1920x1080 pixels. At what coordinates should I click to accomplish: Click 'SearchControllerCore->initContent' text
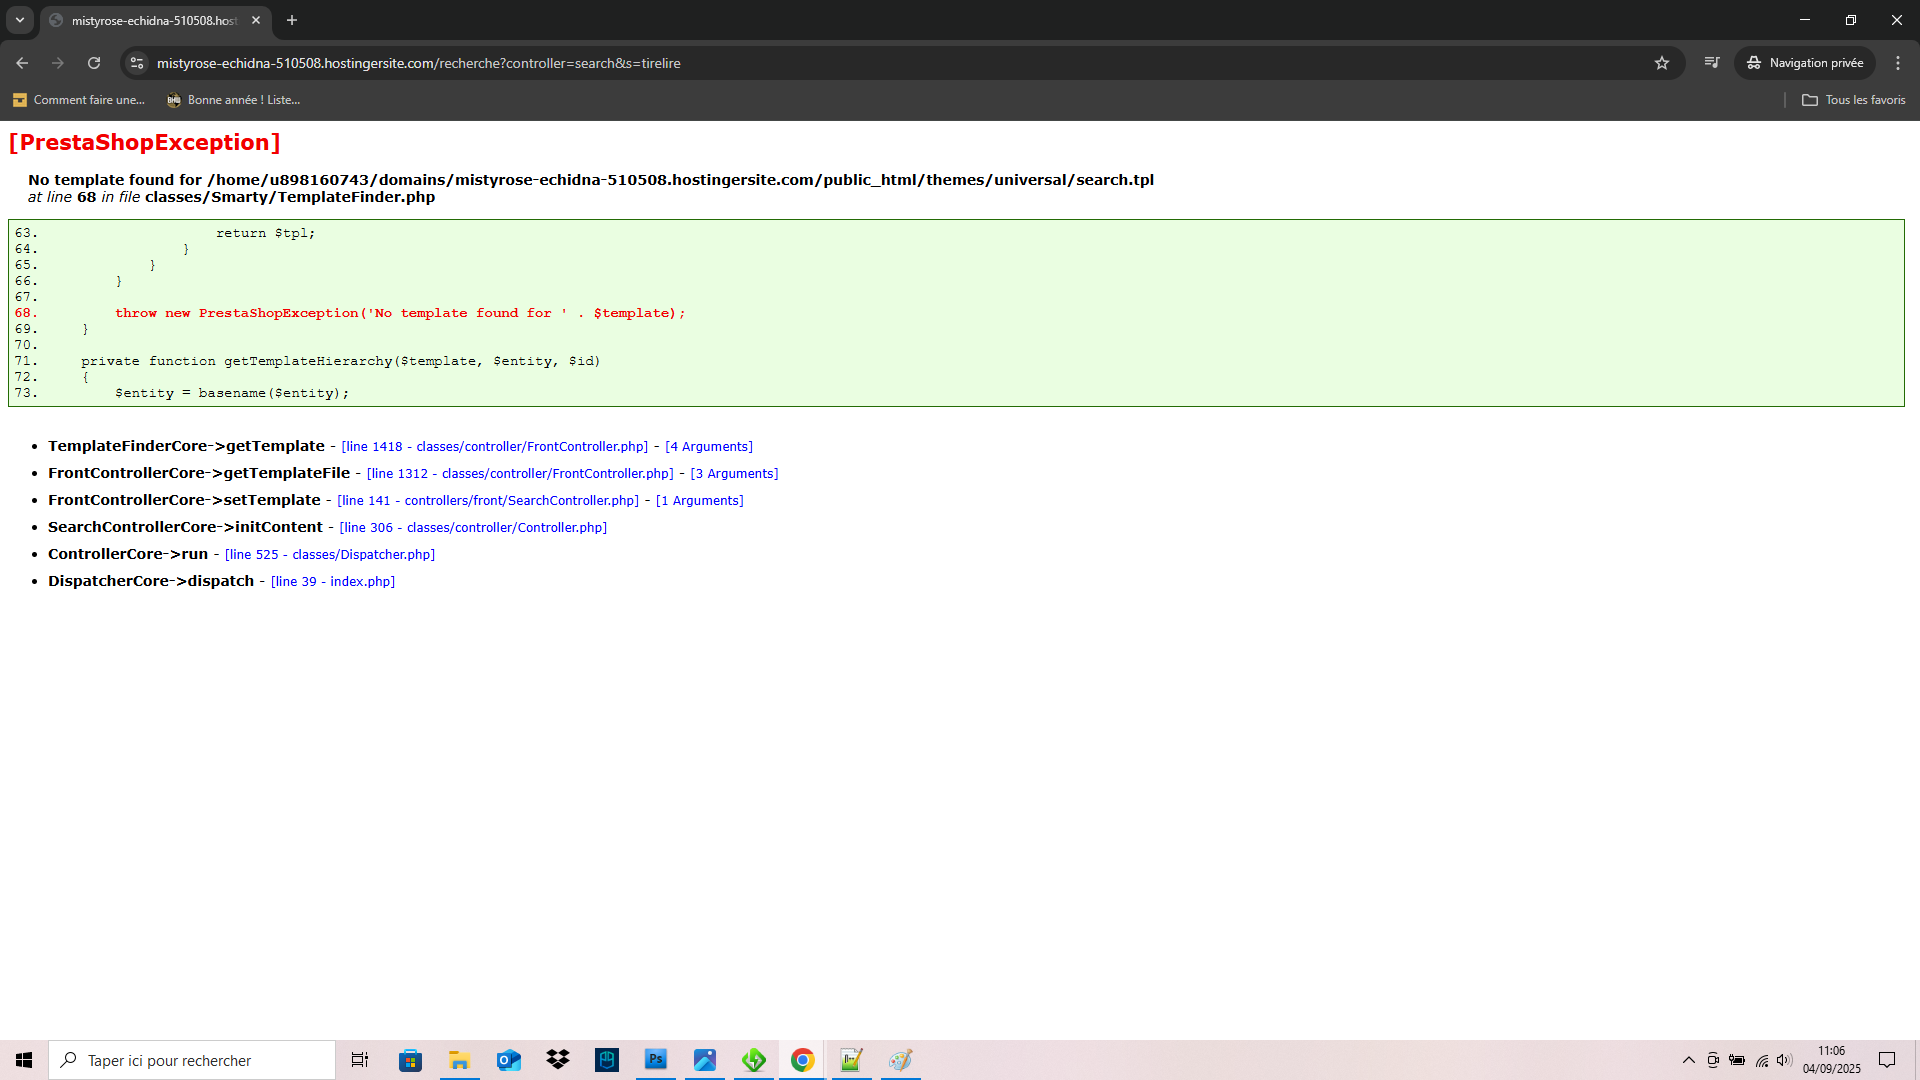[185, 527]
